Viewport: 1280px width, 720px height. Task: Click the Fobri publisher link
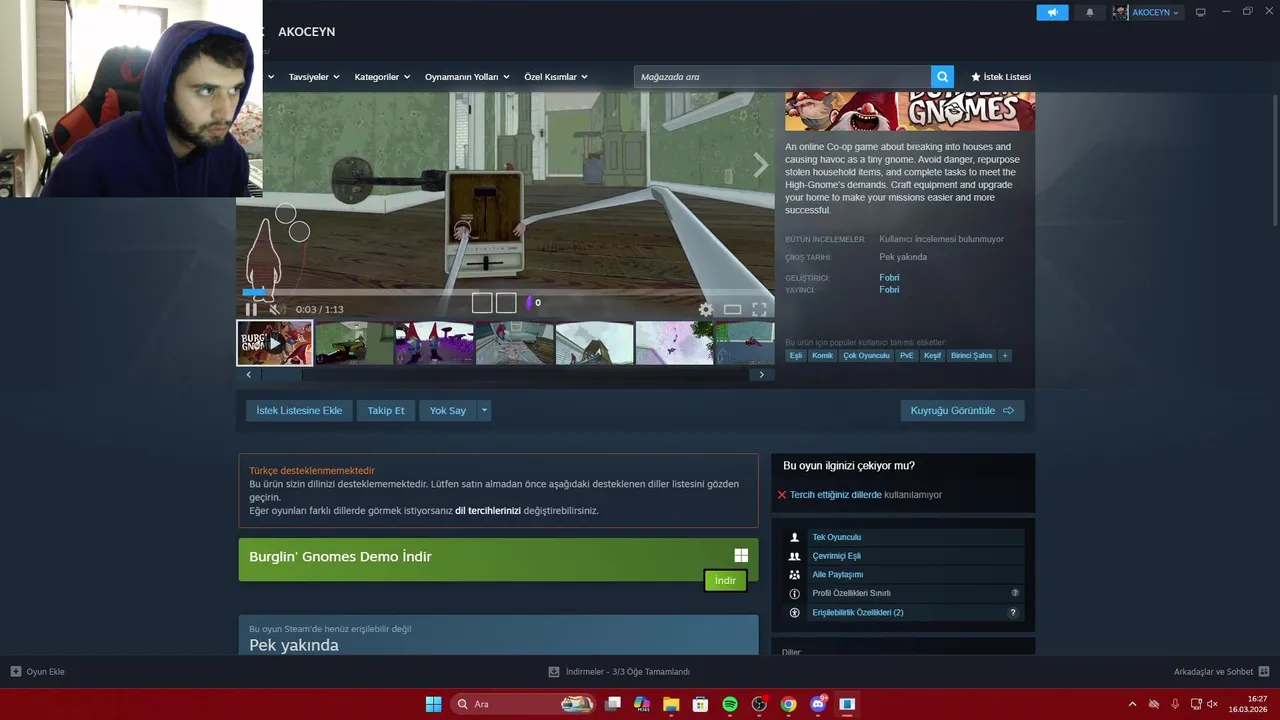(889, 289)
